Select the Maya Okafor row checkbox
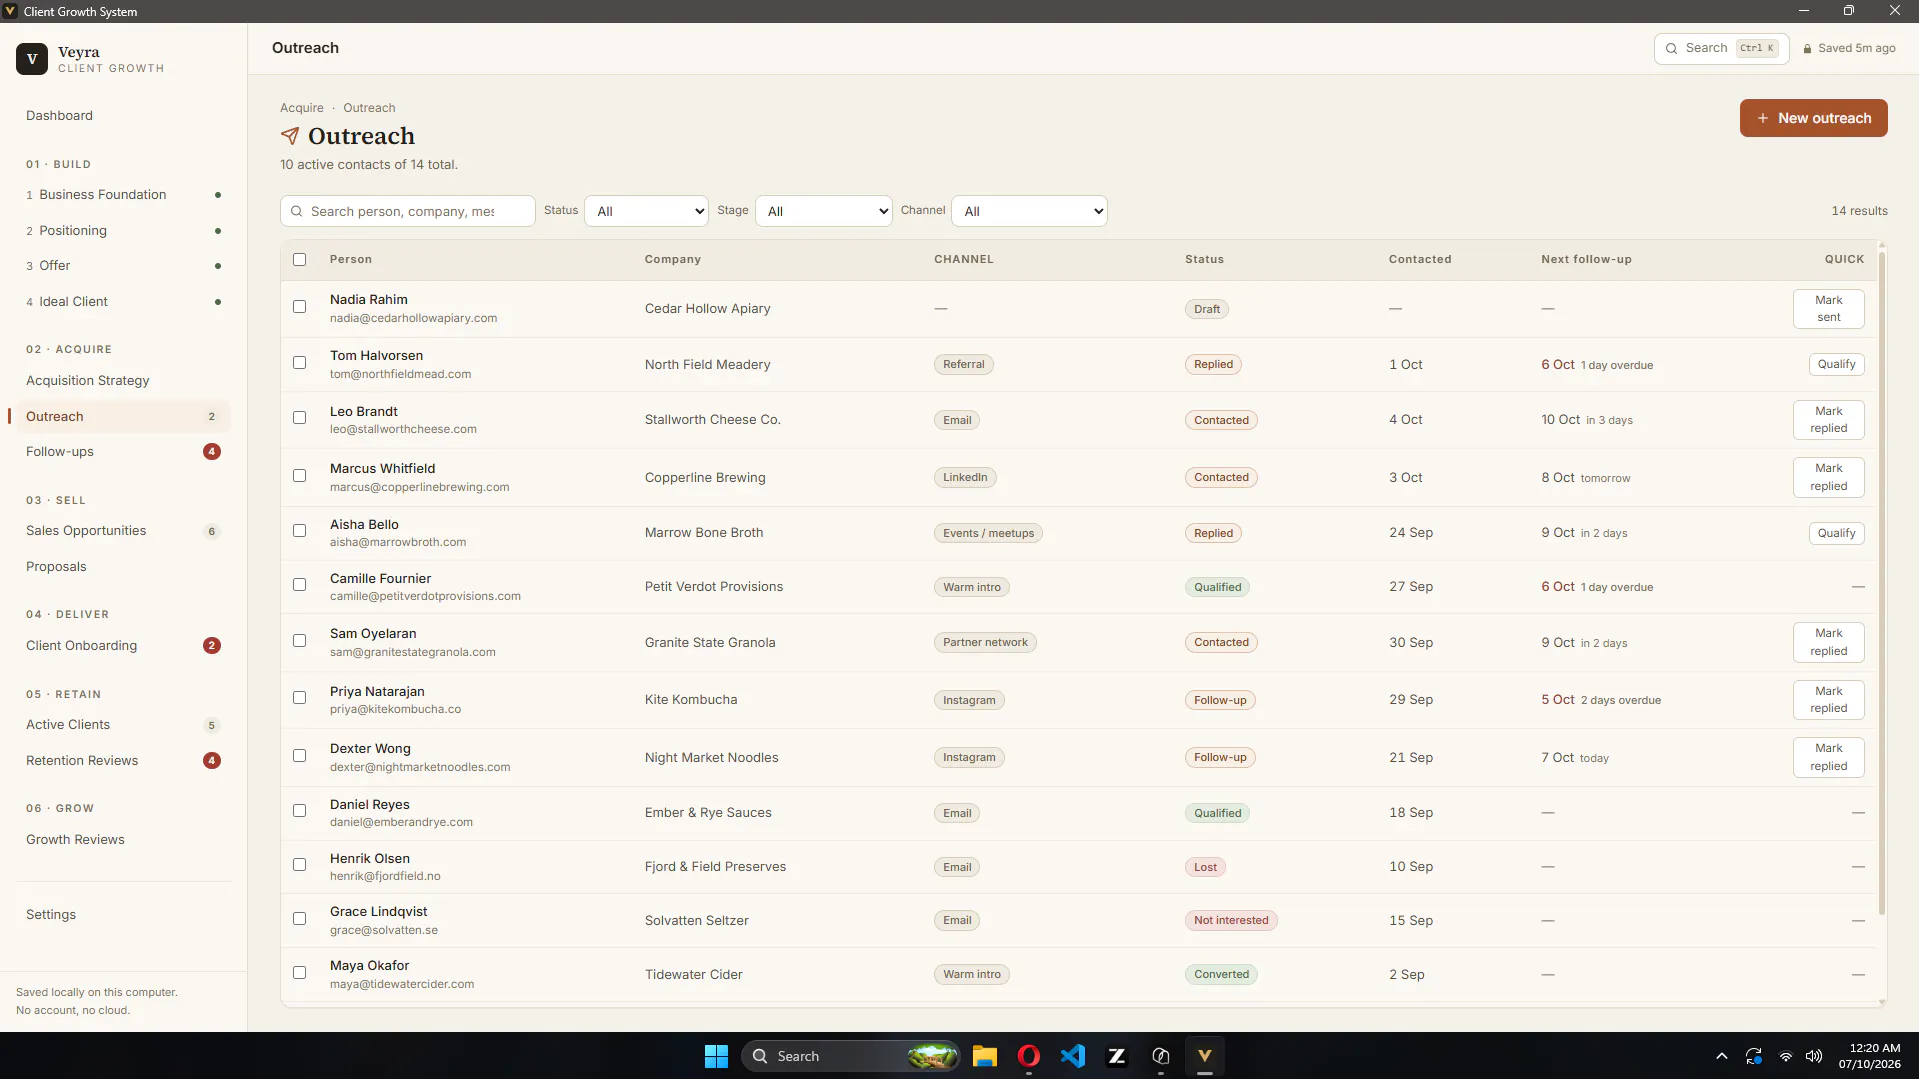Image resolution: width=1919 pixels, height=1079 pixels. (299, 973)
